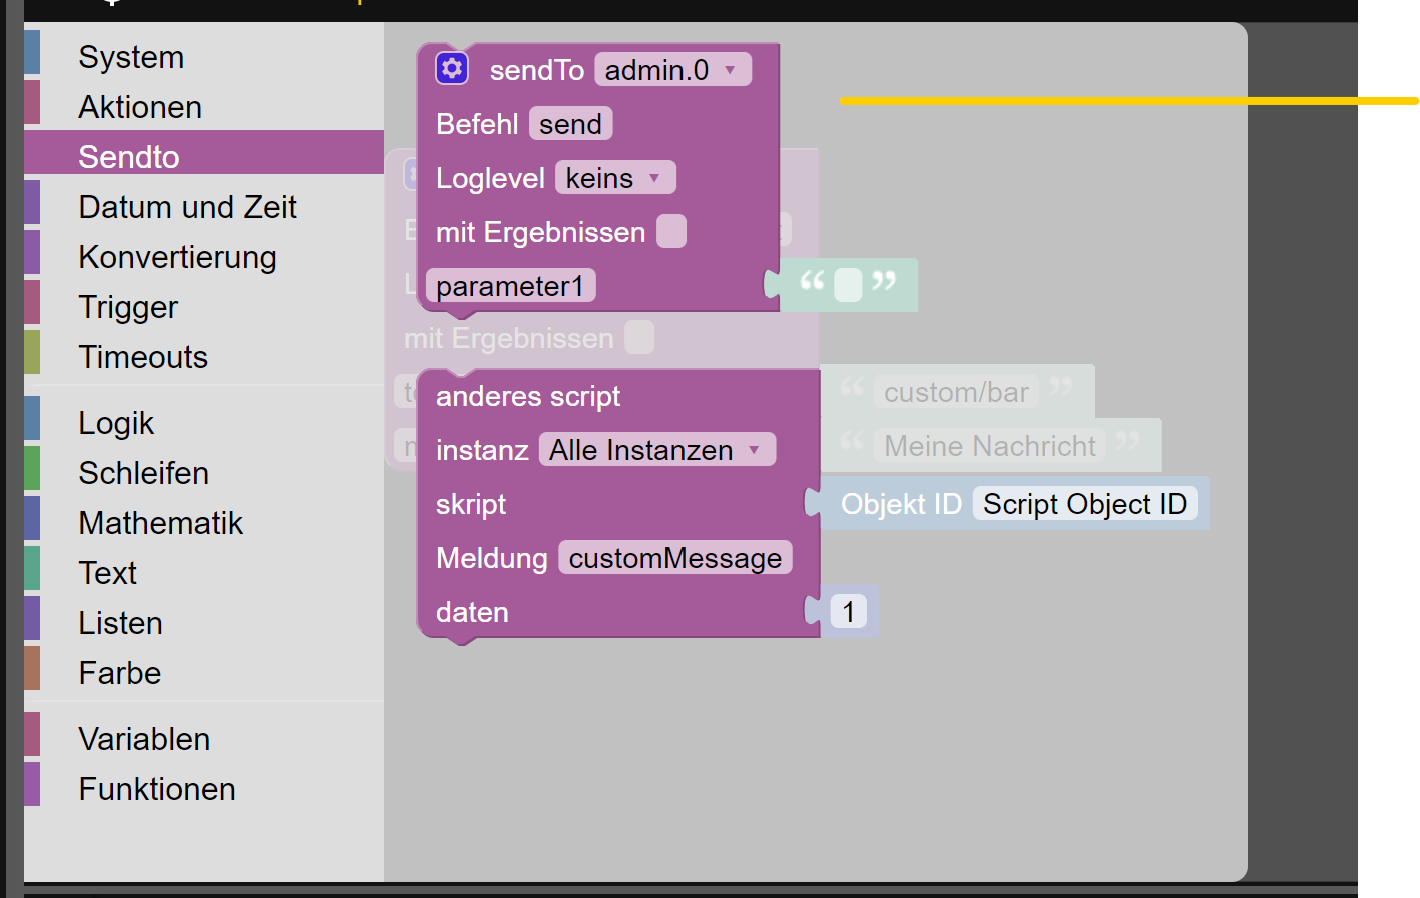Select the Logik category
This screenshot has height=898, width=1420.
(116, 423)
